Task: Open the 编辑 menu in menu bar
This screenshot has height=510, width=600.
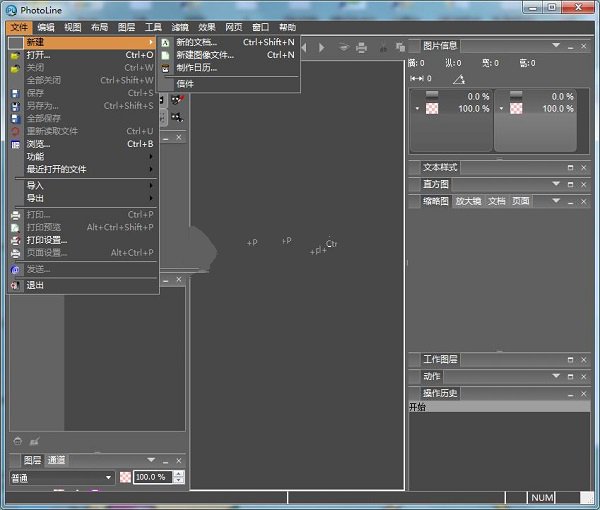Action: pyautogui.click(x=46, y=28)
